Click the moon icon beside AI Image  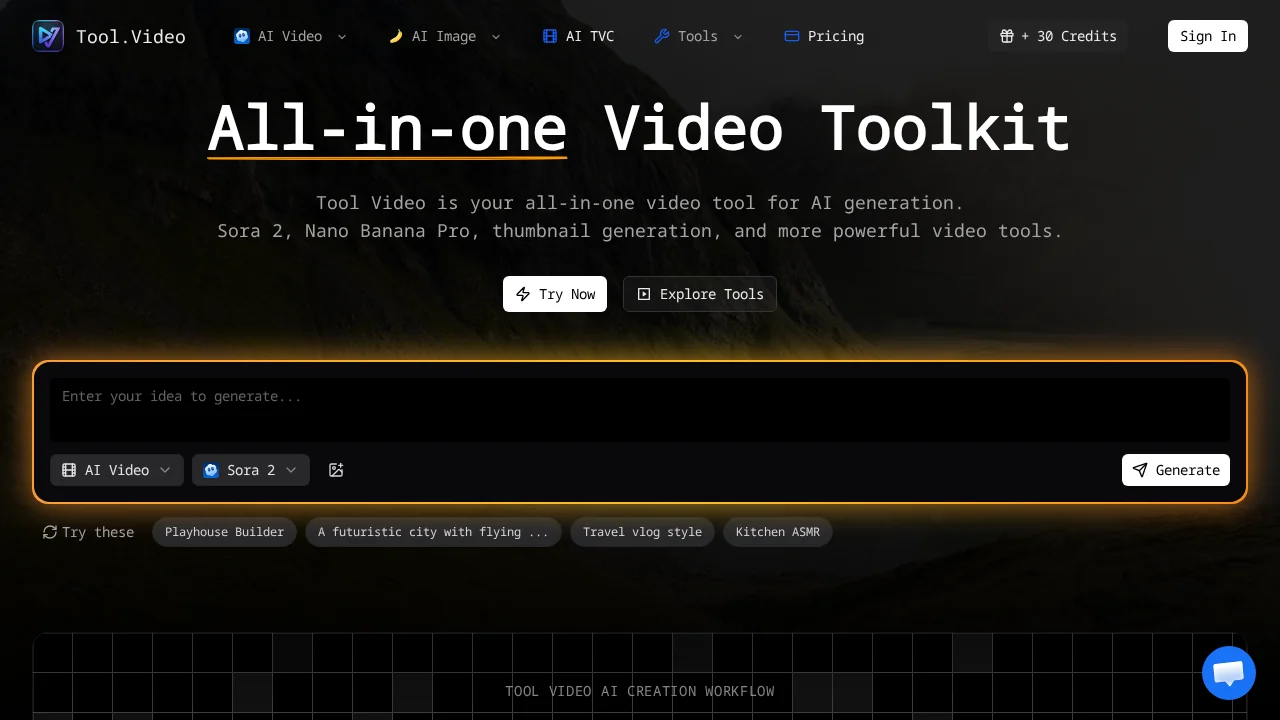(397, 36)
